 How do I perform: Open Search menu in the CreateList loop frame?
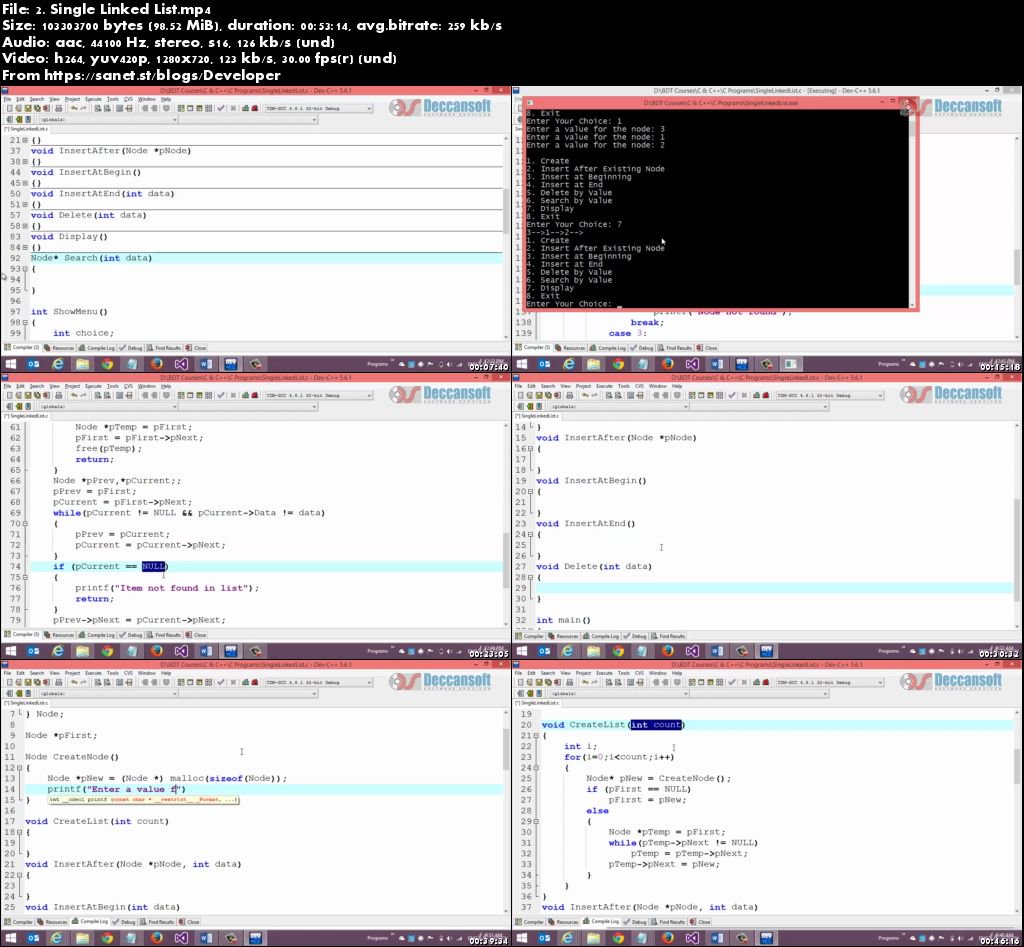tap(548, 673)
